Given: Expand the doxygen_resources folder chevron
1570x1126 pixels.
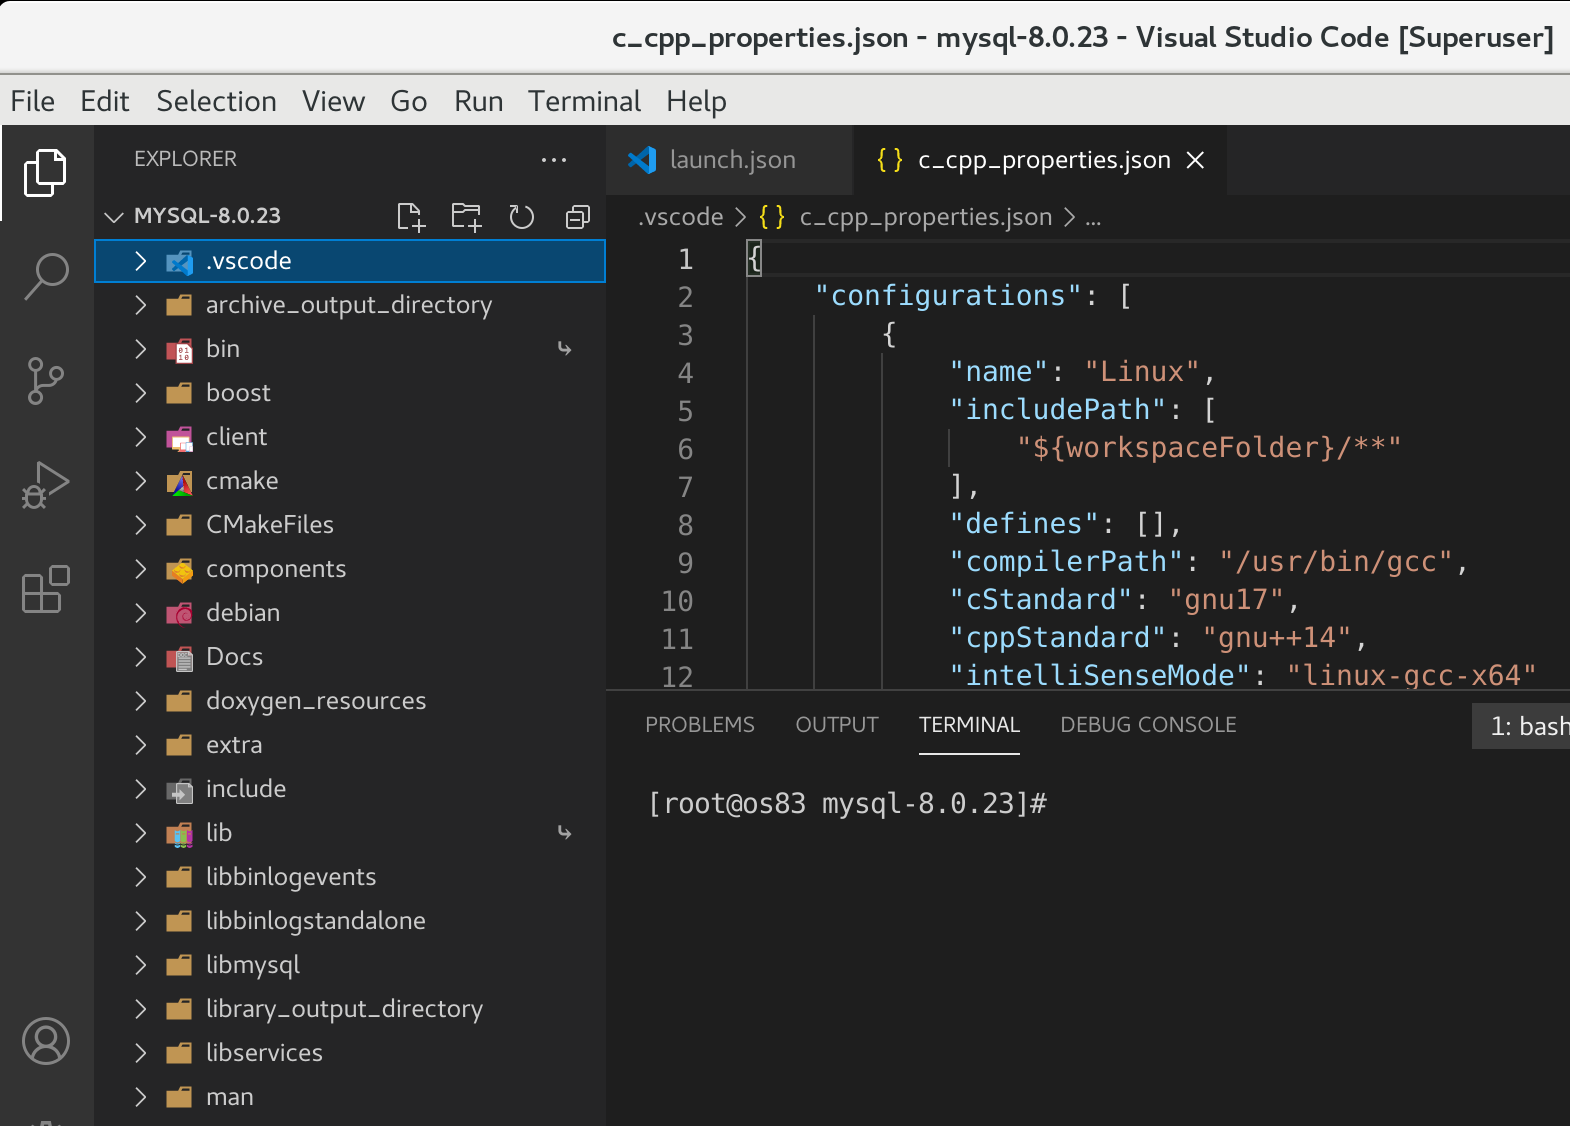Looking at the screenshot, I should click(x=141, y=701).
